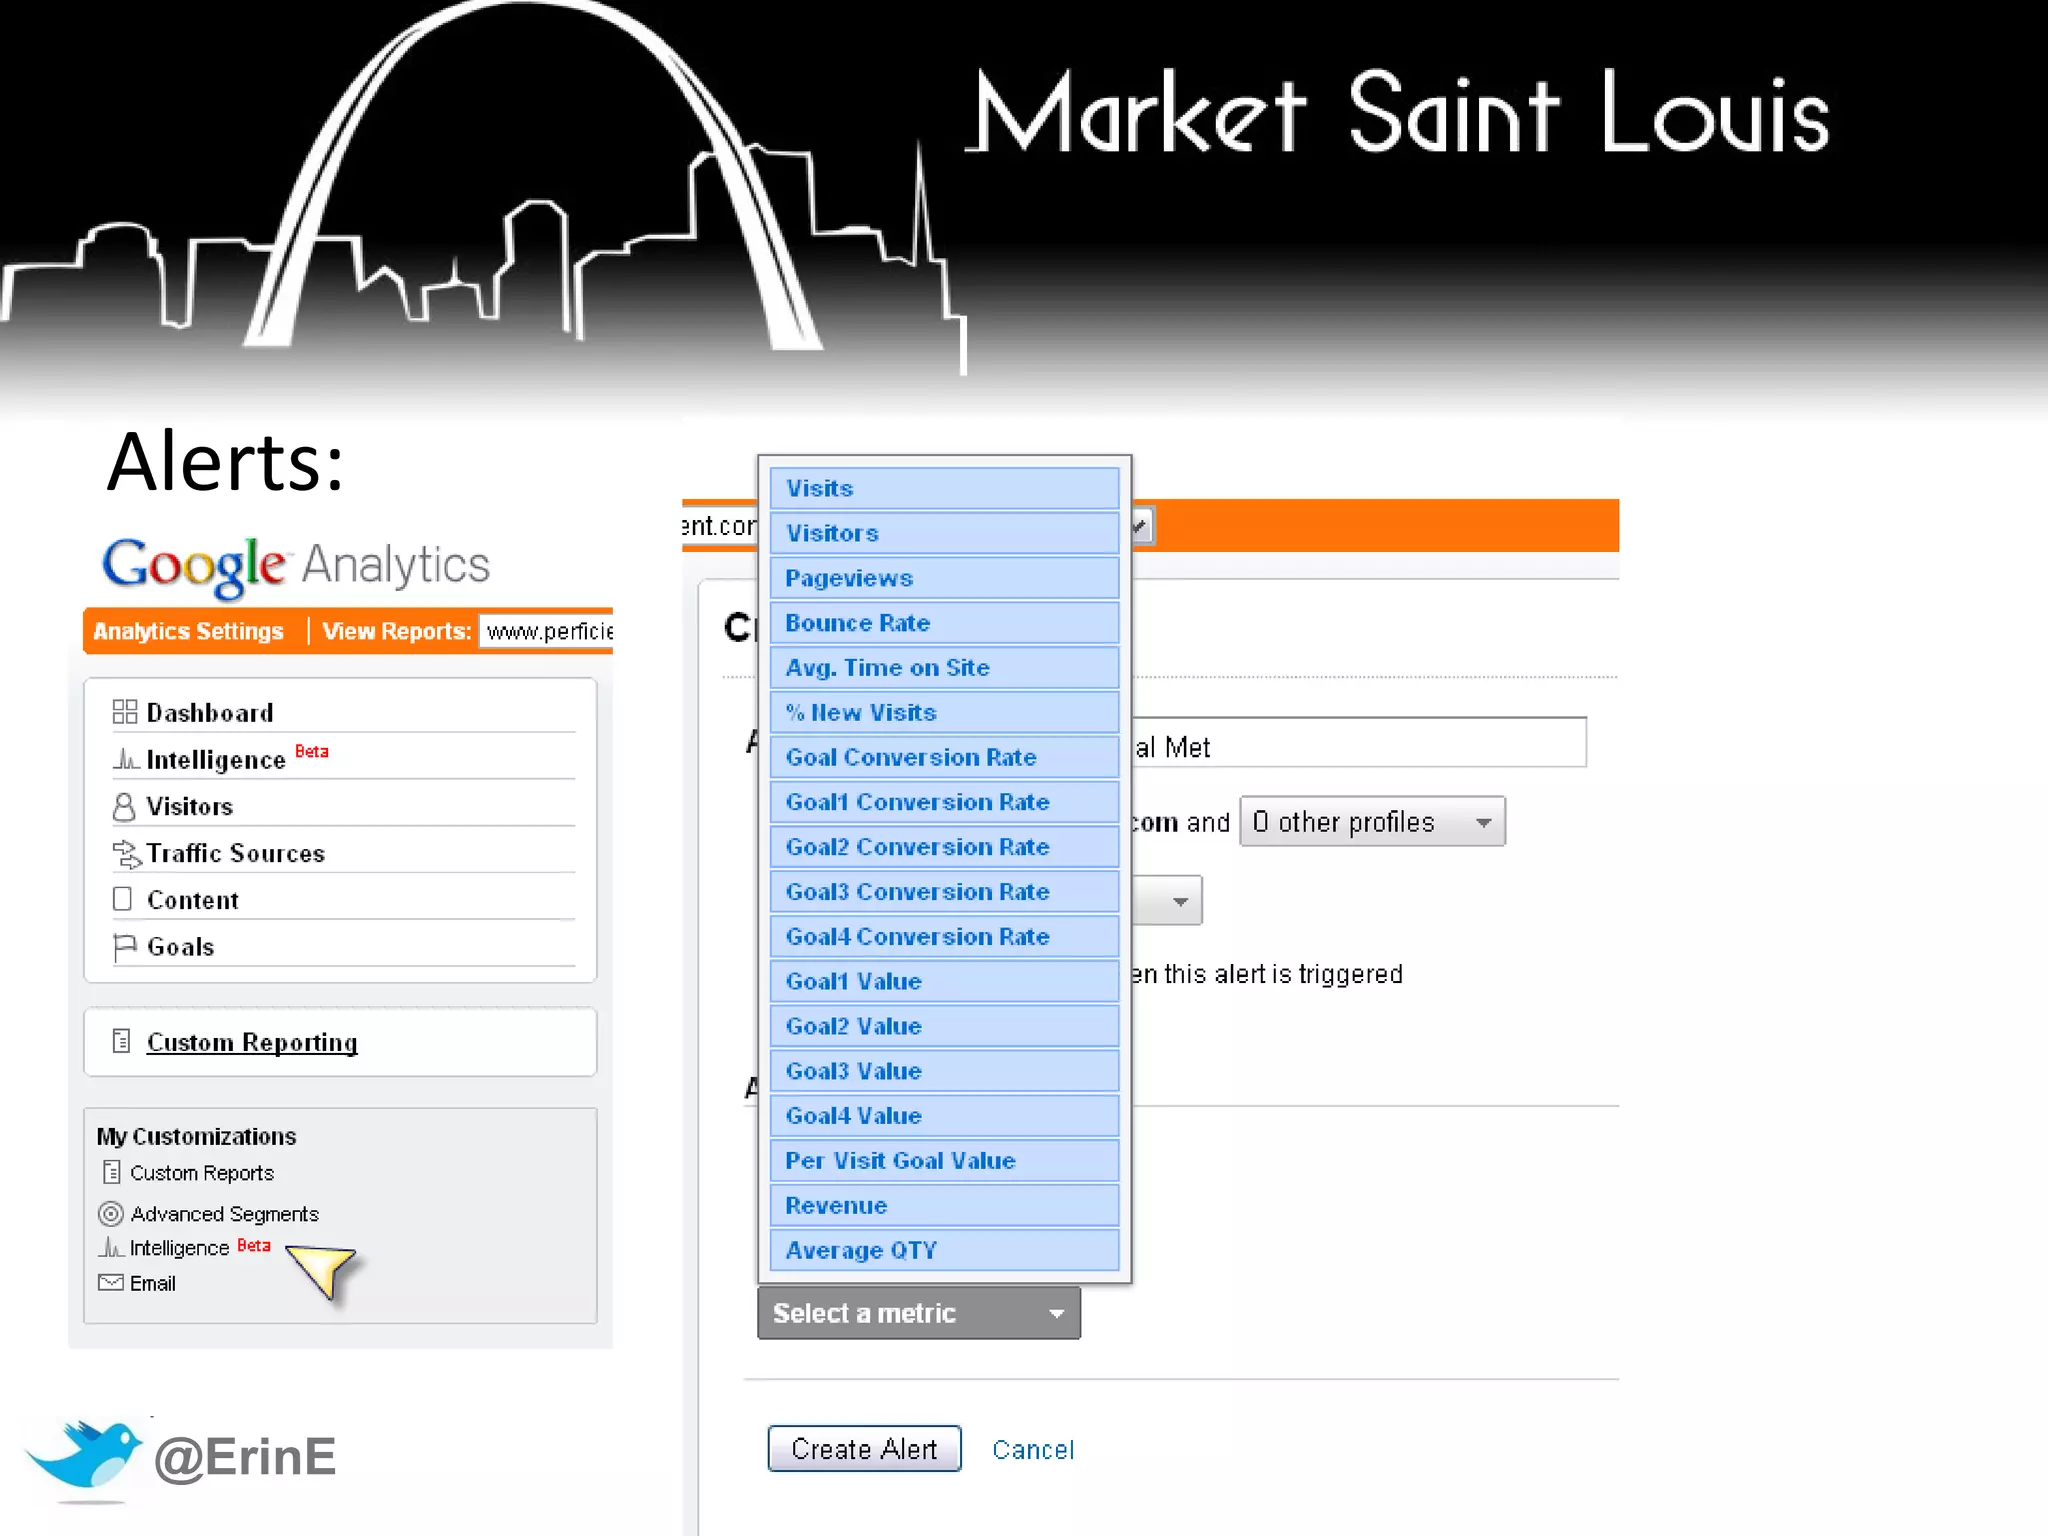Screen dimensions: 2048x1536
Task: Expand the 0 other profiles dropdown
Action: pyautogui.click(x=1371, y=822)
